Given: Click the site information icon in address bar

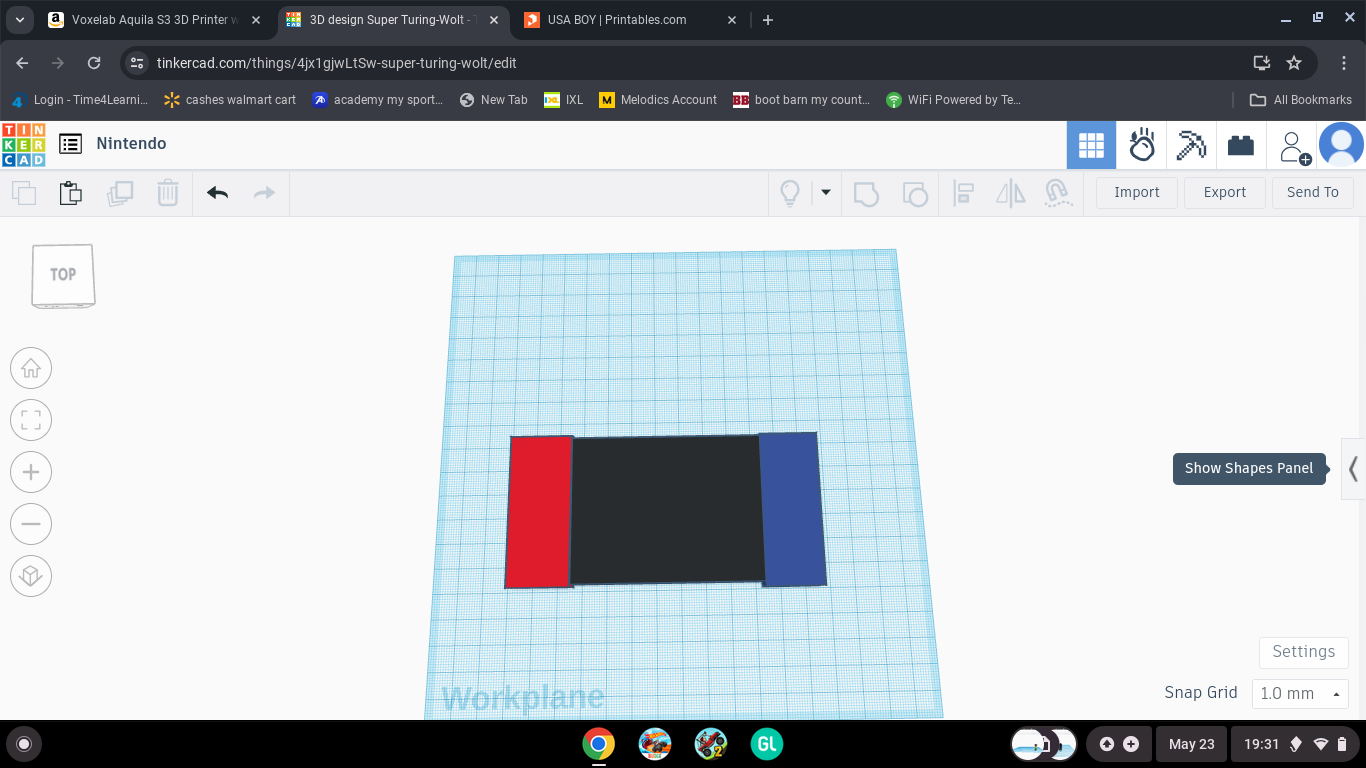Looking at the screenshot, I should pyautogui.click(x=138, y=63).
